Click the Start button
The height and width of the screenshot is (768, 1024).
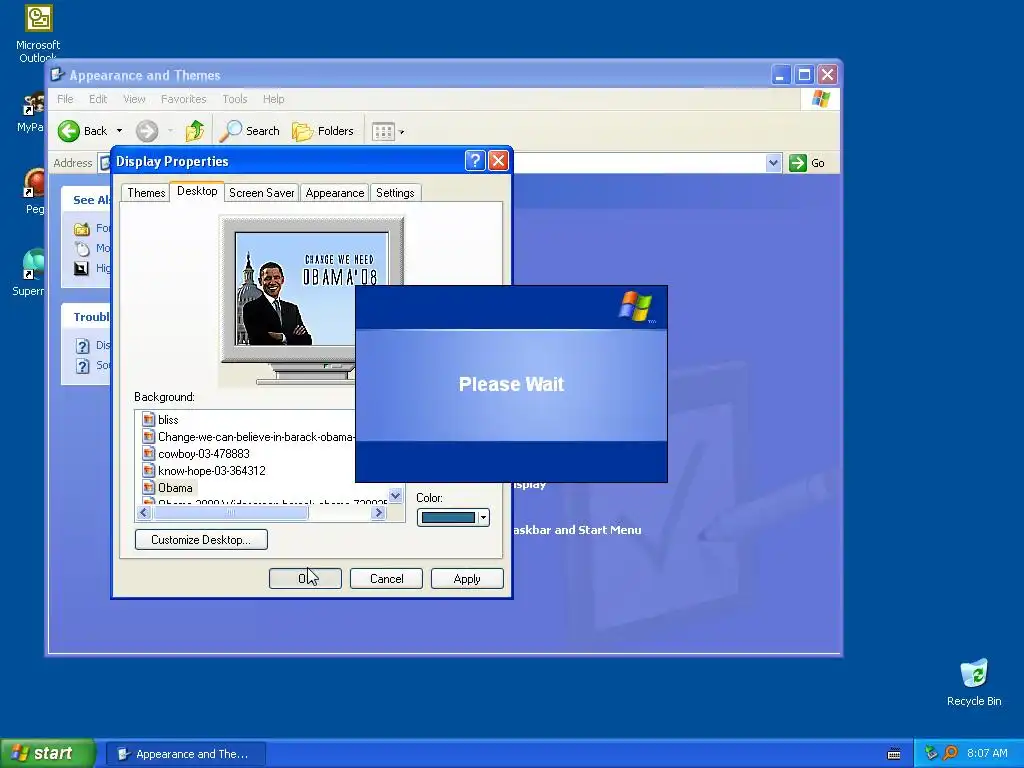(47, 753)
